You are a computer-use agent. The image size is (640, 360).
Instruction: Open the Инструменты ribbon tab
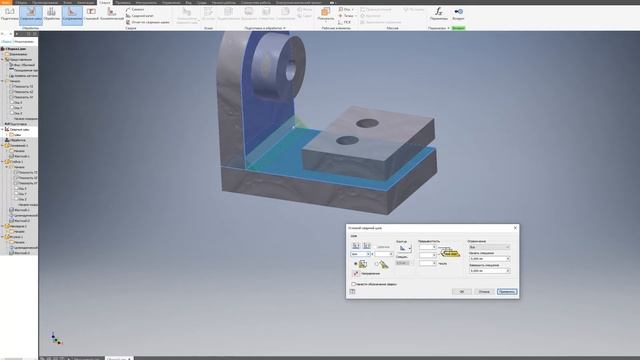(x=146, y=2)
